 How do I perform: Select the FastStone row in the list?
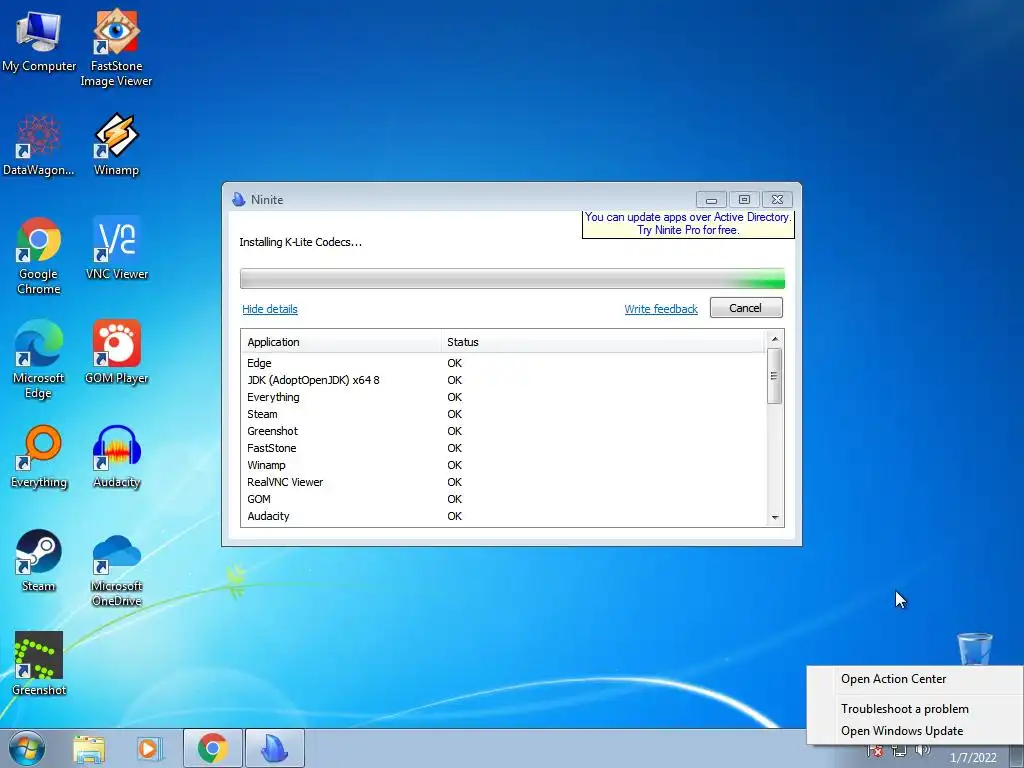503,448
